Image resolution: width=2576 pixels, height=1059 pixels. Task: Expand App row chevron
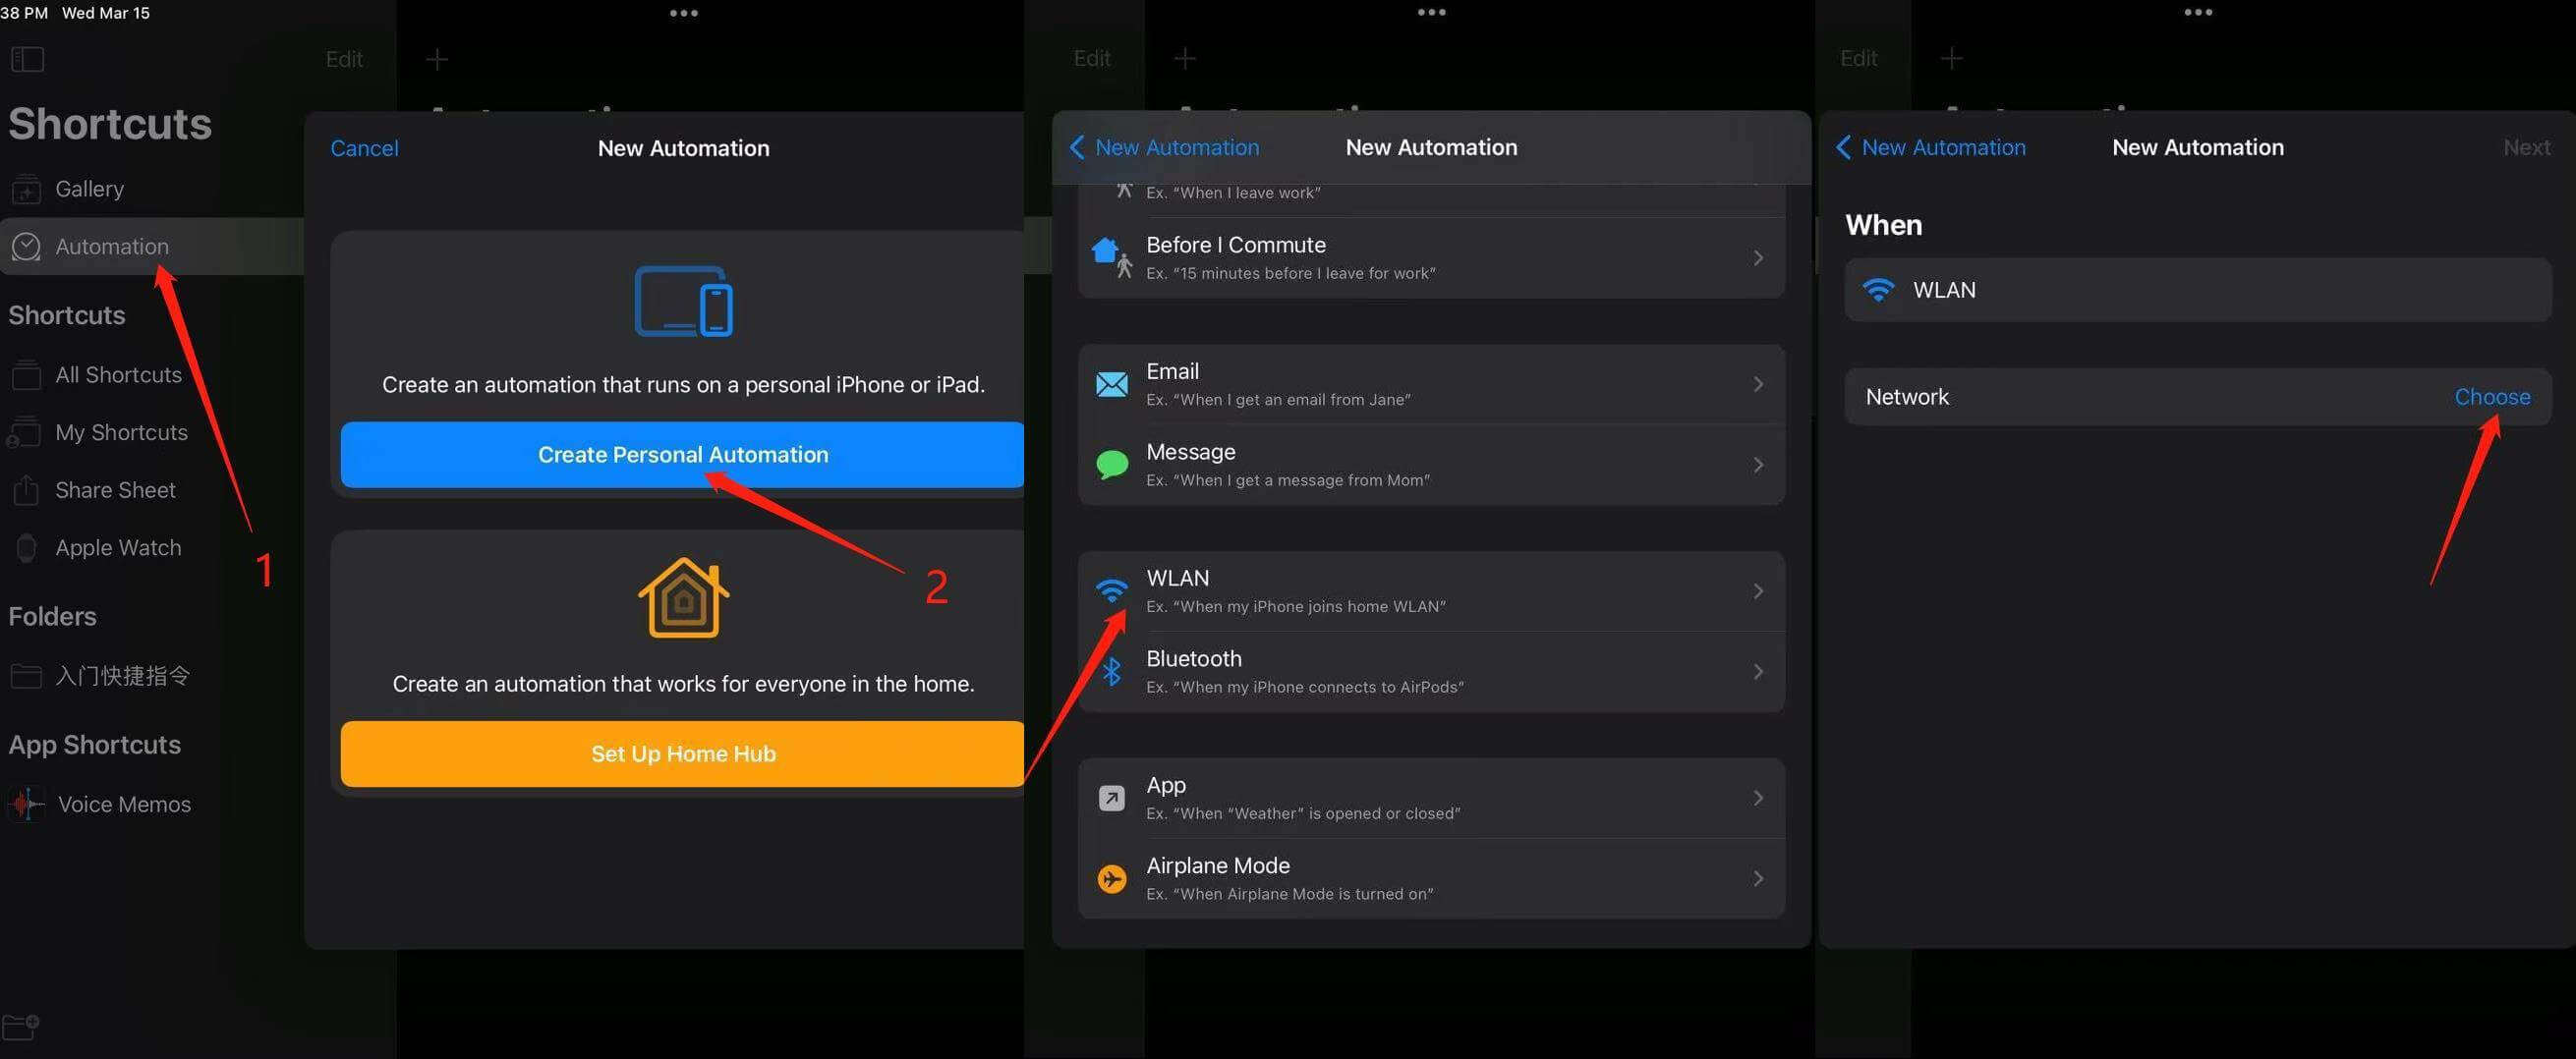(1758, 798)
